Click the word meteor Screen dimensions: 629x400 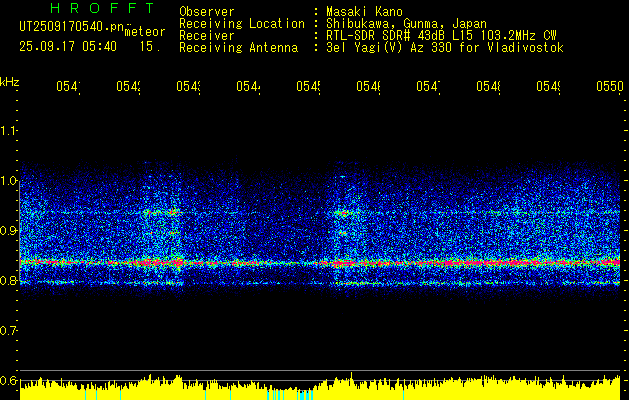tap(145, 32)
